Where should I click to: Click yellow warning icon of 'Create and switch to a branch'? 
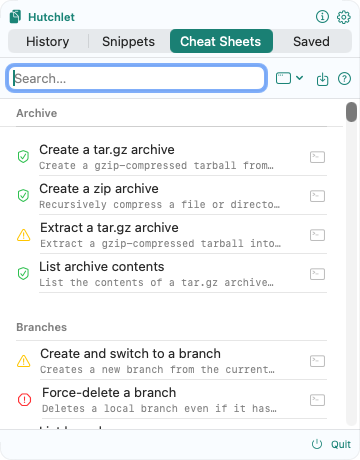tap(24, 361)
